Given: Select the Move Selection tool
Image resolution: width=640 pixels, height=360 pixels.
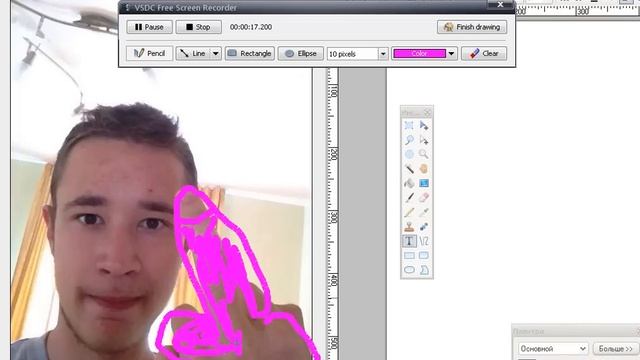Looking at the screenshot, I should [x=424, y=140].
